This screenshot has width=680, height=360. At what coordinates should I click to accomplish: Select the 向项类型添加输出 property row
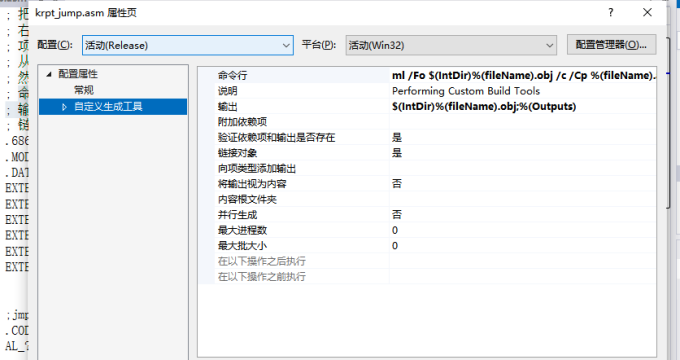click(426, 168)
